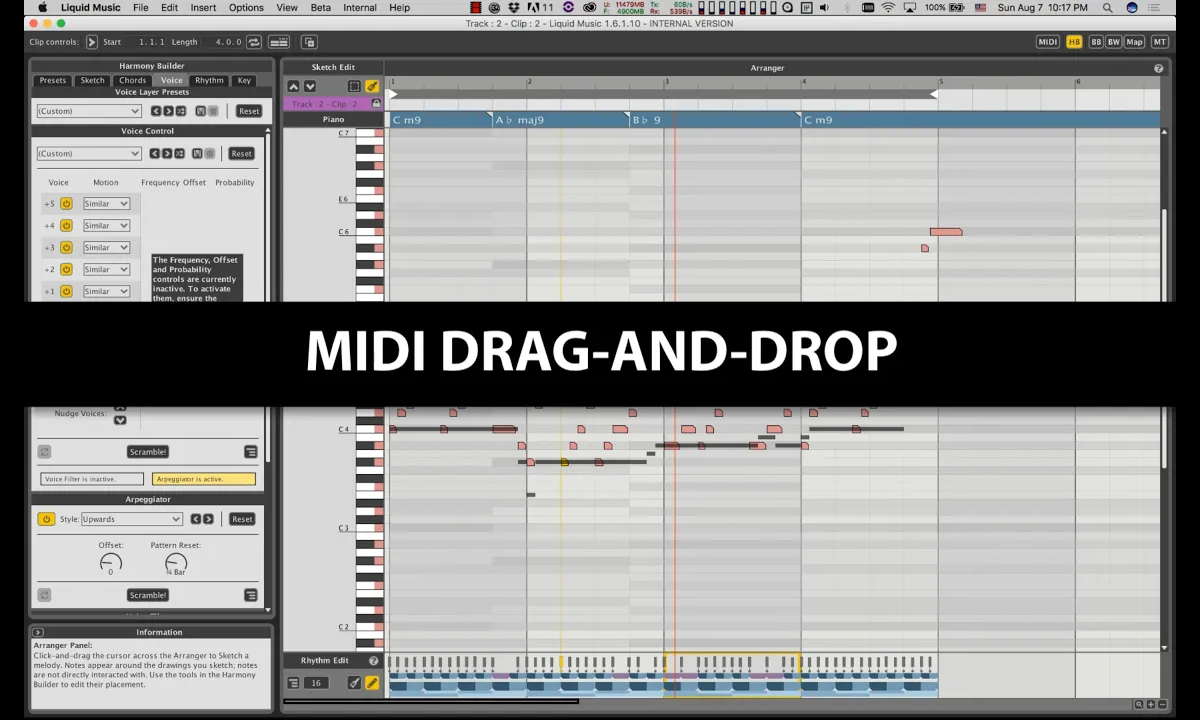Open the Arranger help question mark
1200x720 pixels.
[1159, 68]
